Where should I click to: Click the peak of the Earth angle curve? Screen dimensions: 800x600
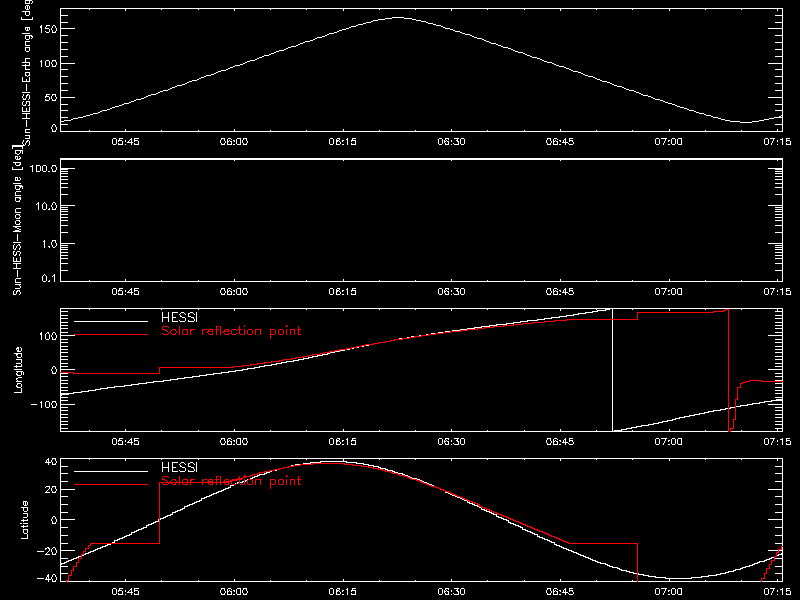pyautogui.click(x=398, y=18)
